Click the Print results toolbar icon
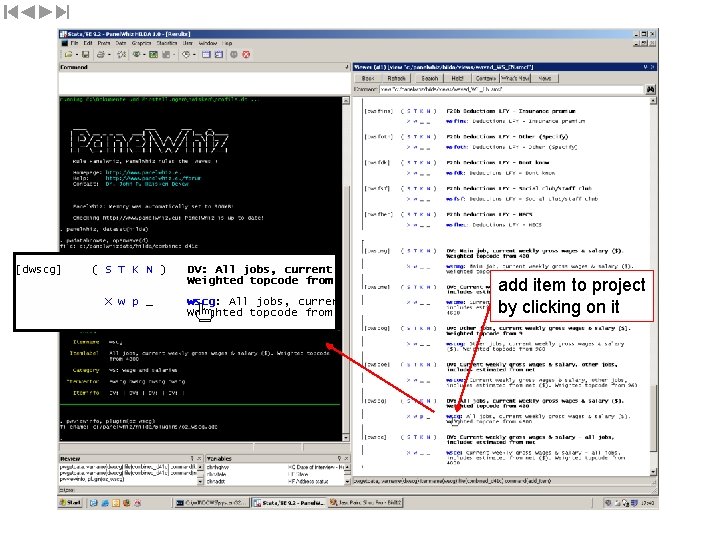Viewport: 720px width, 540px height. click(x=101, y=55)
